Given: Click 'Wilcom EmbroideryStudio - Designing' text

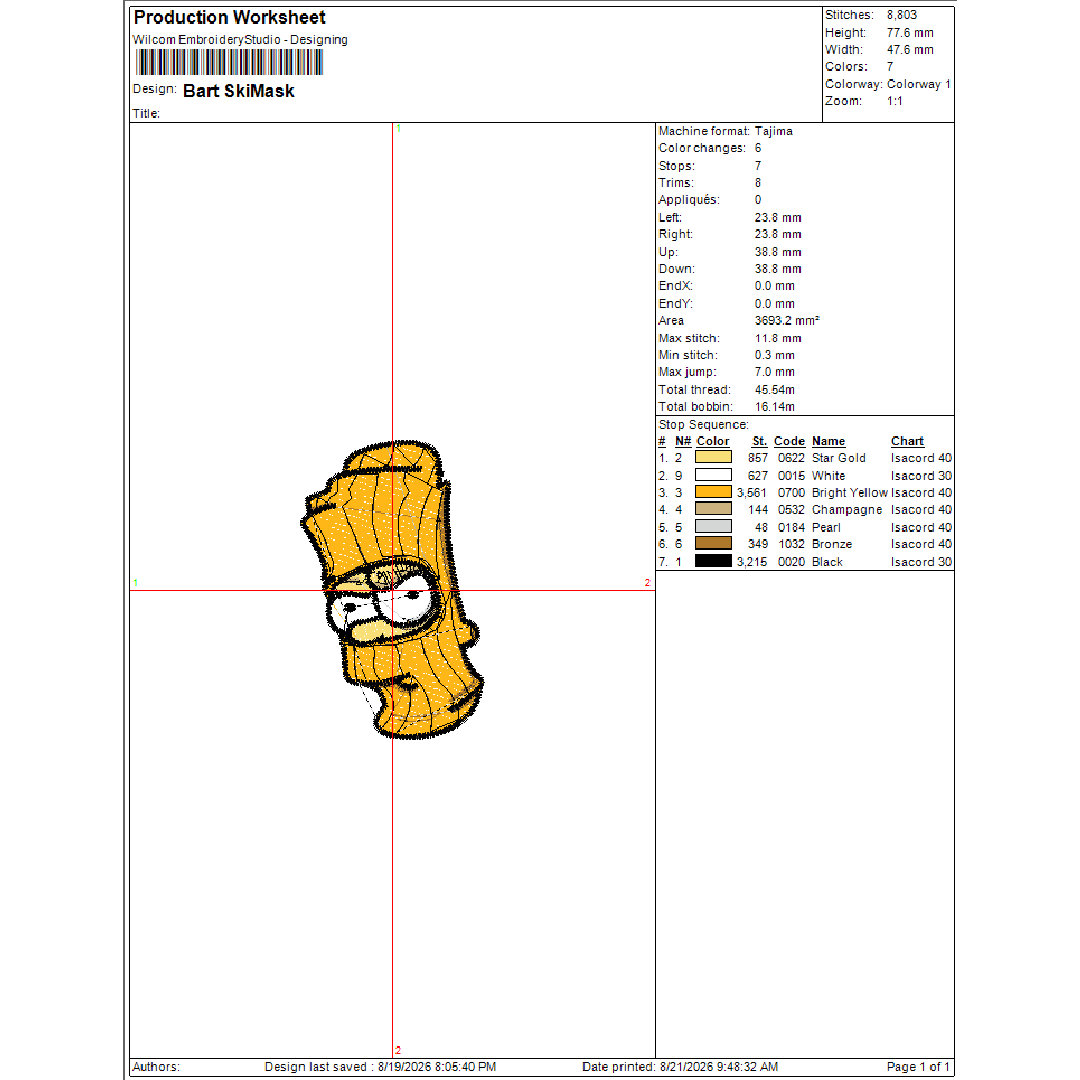Looking at the screenshot, I should [x=240, y=40].
